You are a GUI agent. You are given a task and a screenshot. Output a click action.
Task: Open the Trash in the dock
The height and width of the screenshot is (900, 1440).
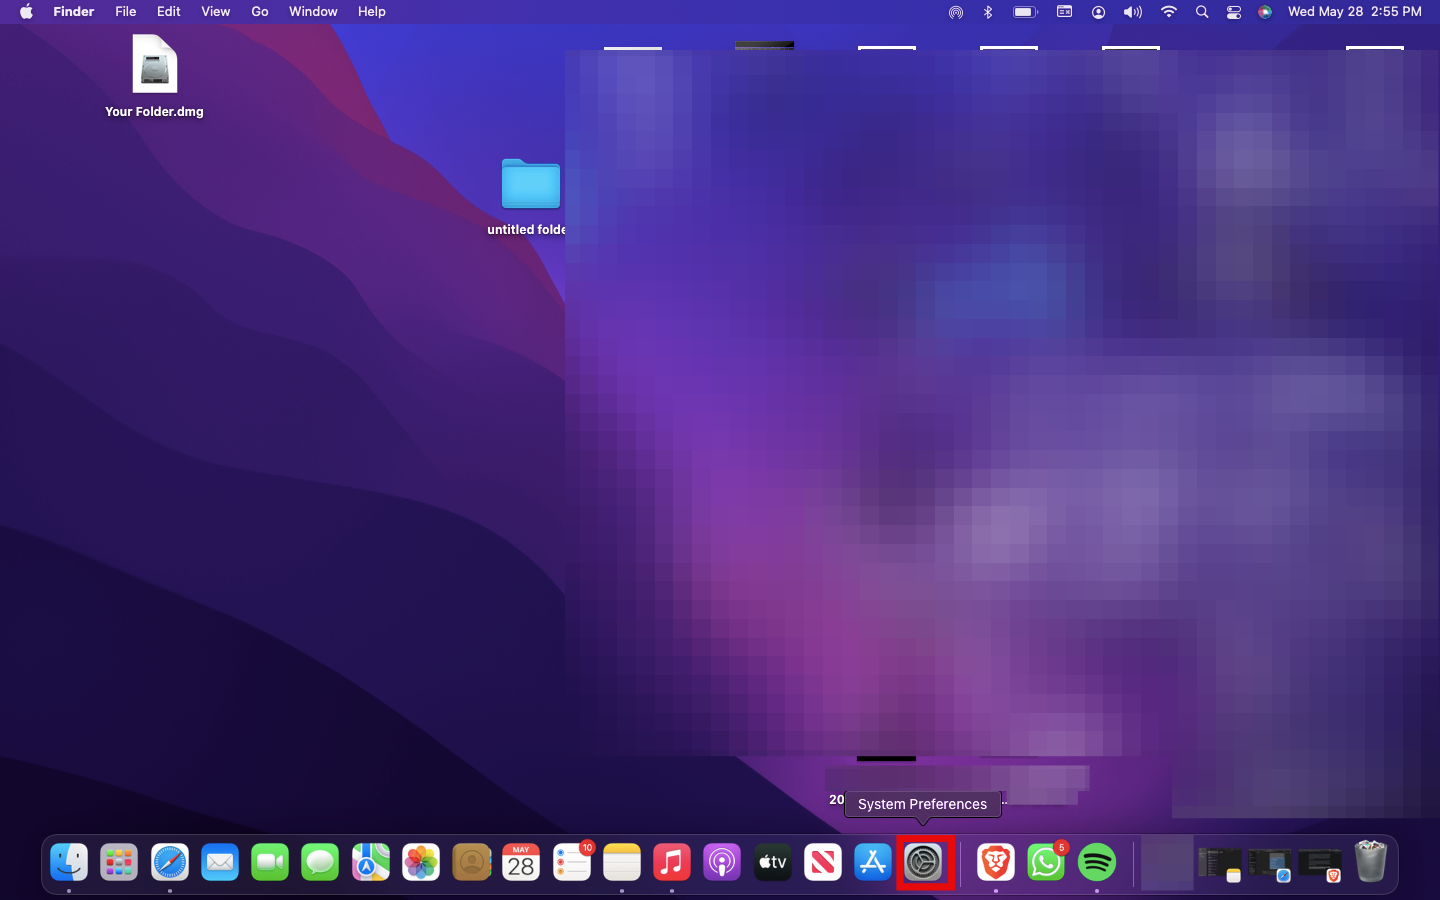point(1370,862)
